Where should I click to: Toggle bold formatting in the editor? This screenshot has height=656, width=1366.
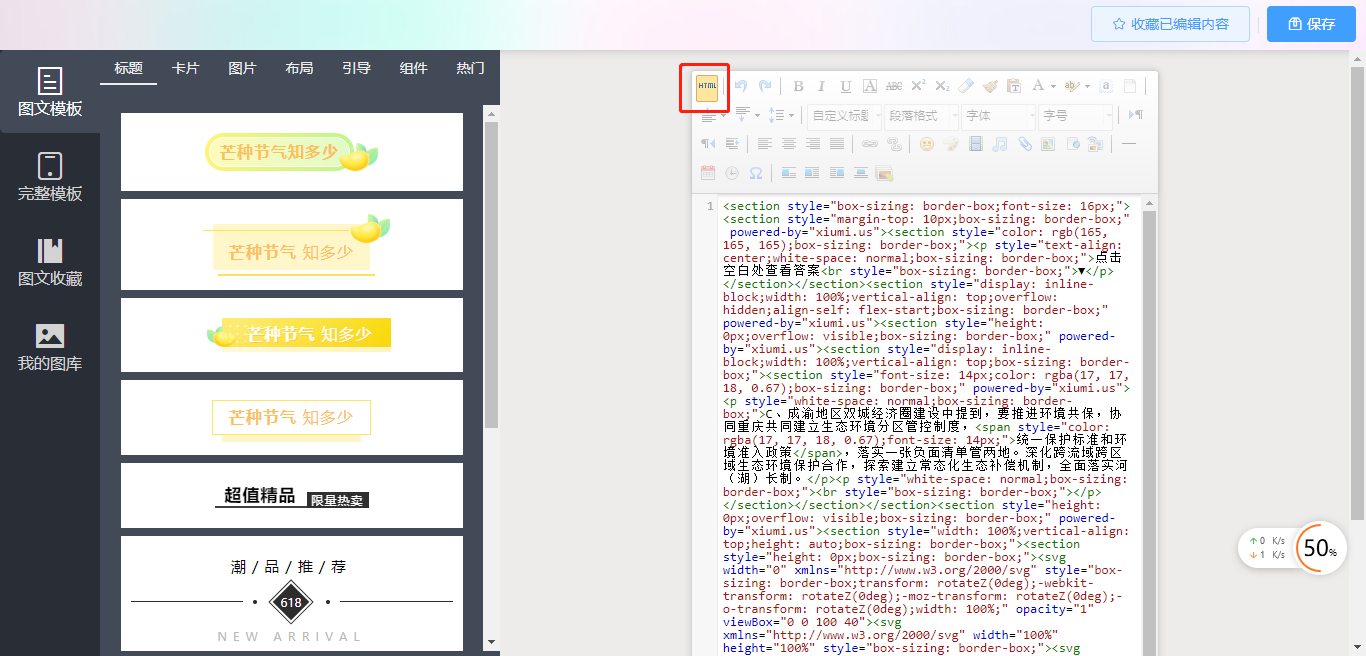[798, 87]
